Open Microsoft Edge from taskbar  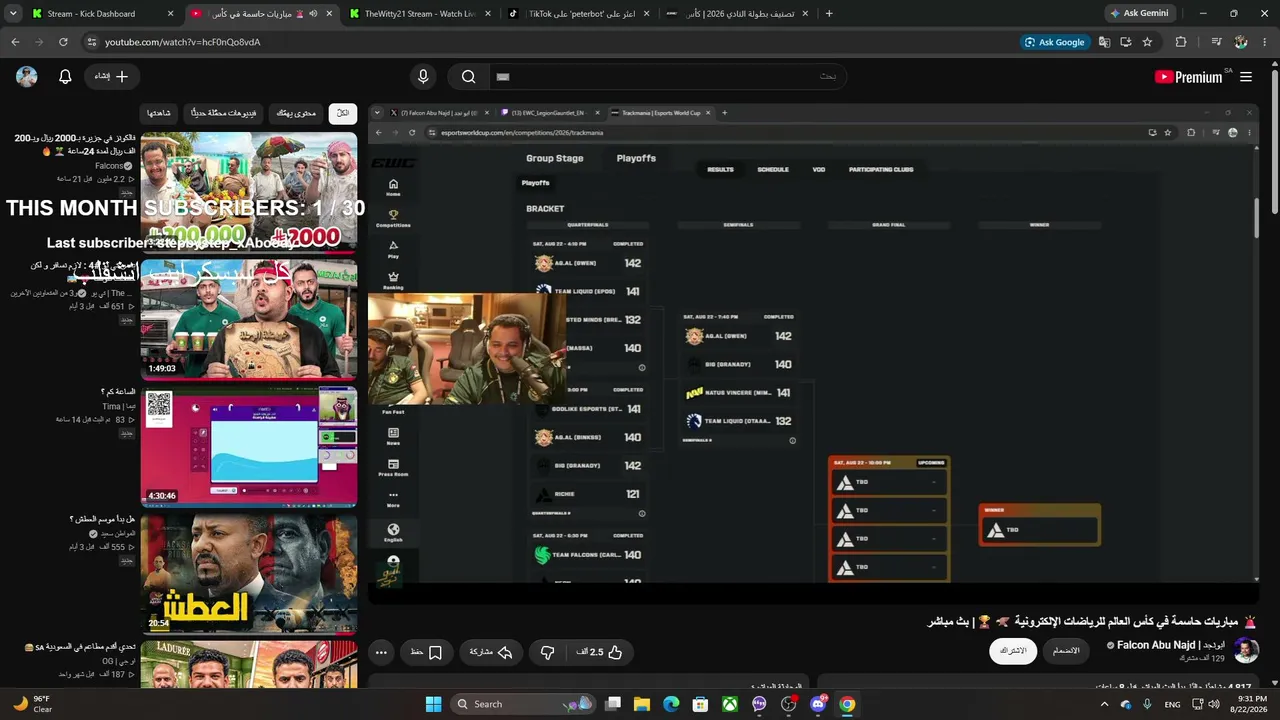(x=671, y=704)
